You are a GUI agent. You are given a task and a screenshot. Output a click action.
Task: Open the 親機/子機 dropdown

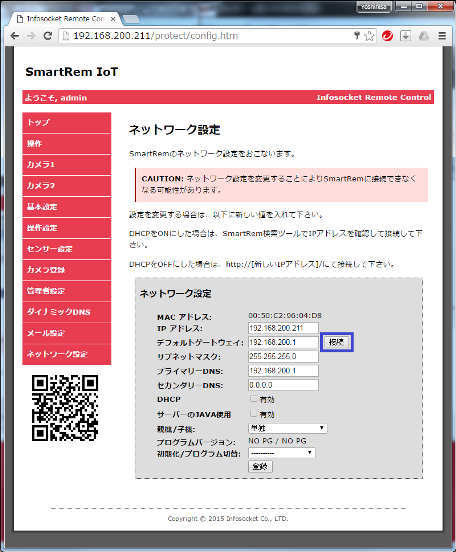point(288,428)
